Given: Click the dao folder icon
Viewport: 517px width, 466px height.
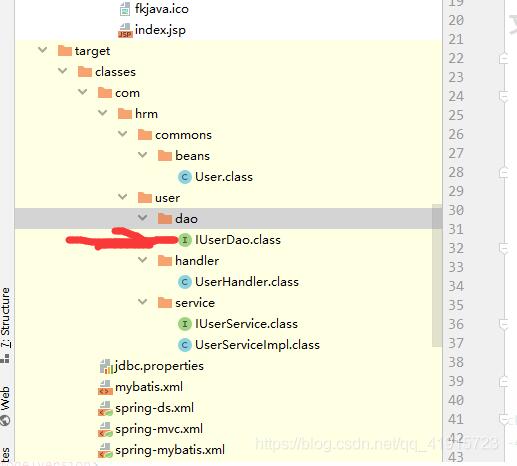Looking at the screenshot, I should tap(165, 219).
